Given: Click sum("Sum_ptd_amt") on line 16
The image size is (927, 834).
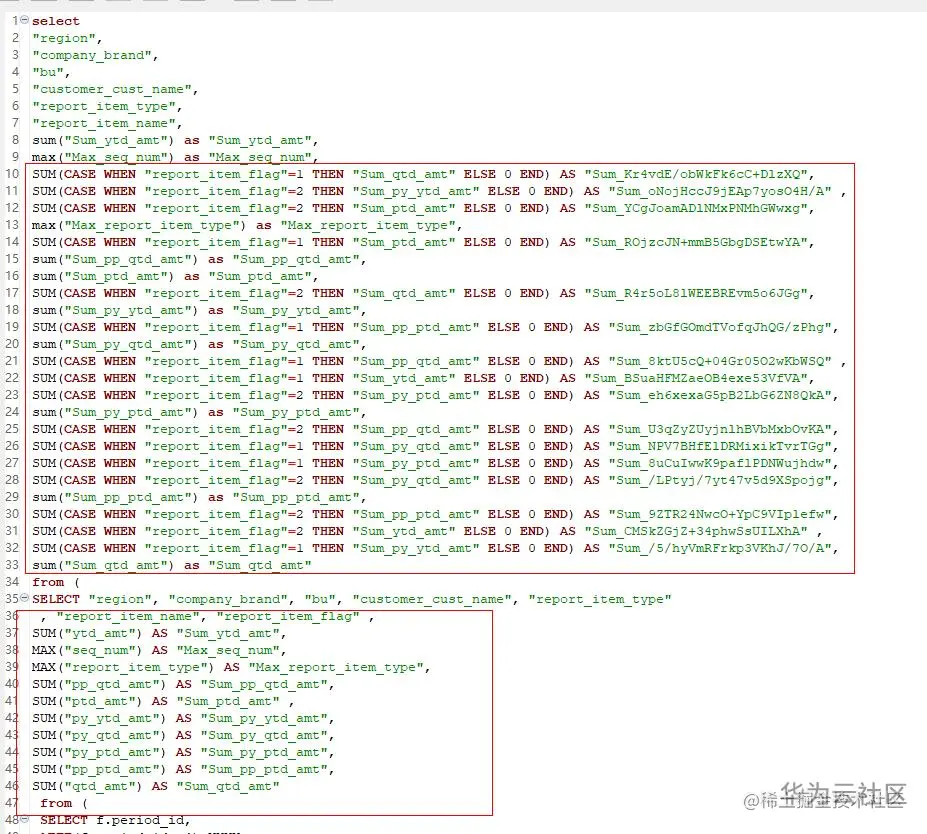Looking at the screenshot, I should pos(103,276).
